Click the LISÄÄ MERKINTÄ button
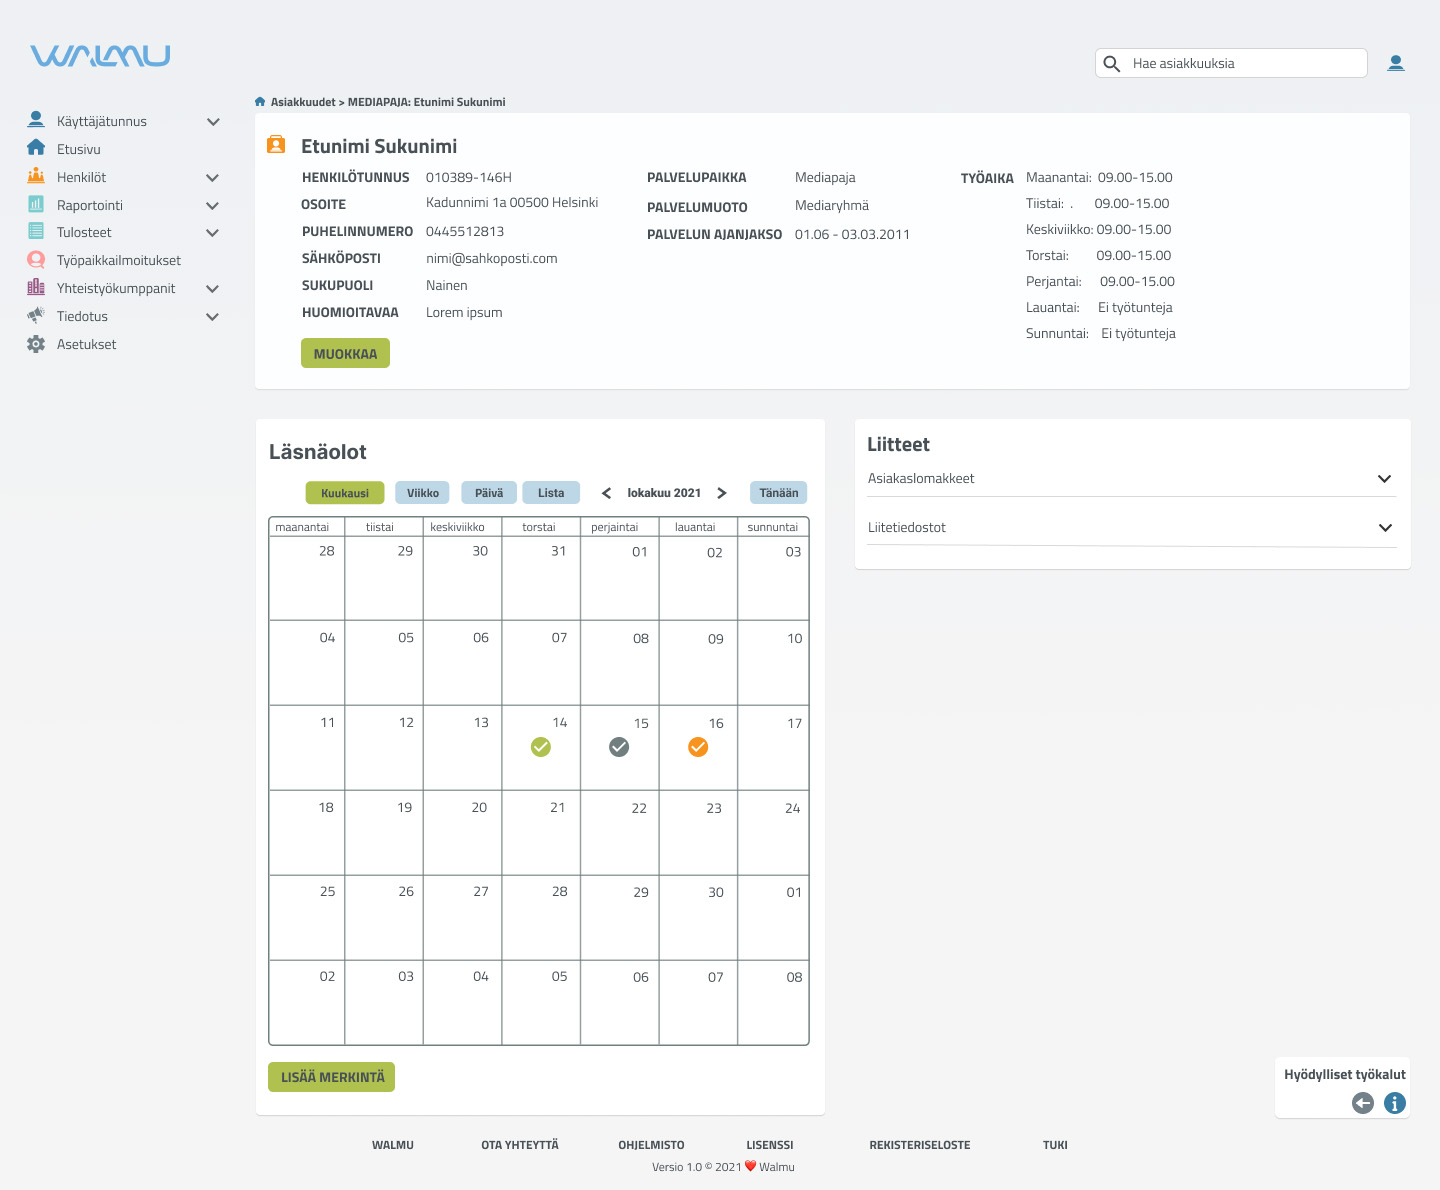The width and height of the screenshot is (1440, 1190). pyautogui.click(x=332, y=1077)
